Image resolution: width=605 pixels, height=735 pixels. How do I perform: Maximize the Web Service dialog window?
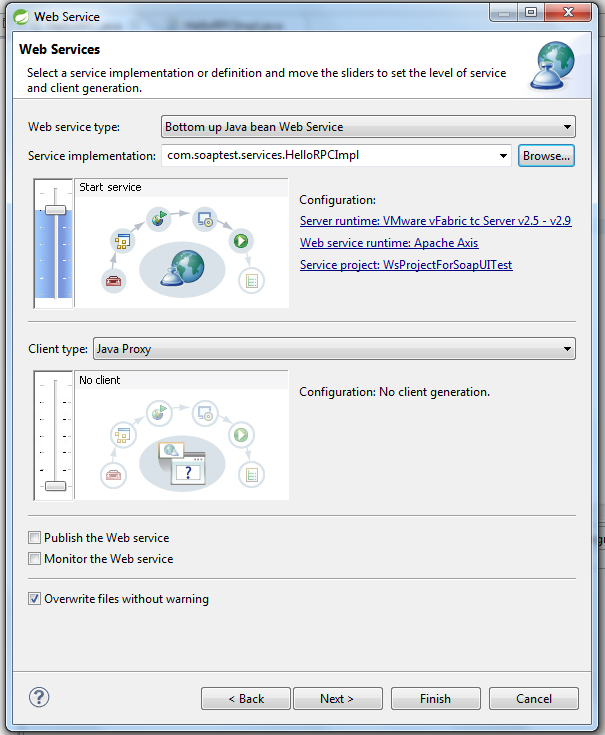531,12
